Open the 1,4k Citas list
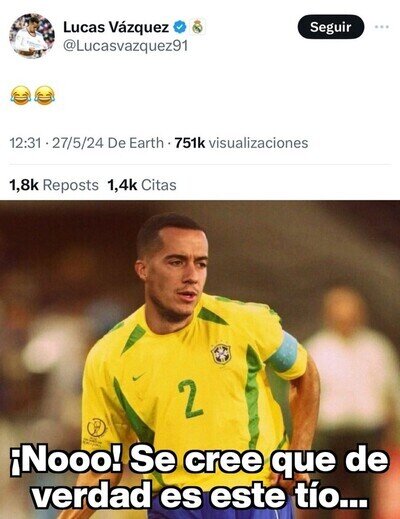Screen dimensions: 400x519 pyautogui.click(x=142, y=185)
